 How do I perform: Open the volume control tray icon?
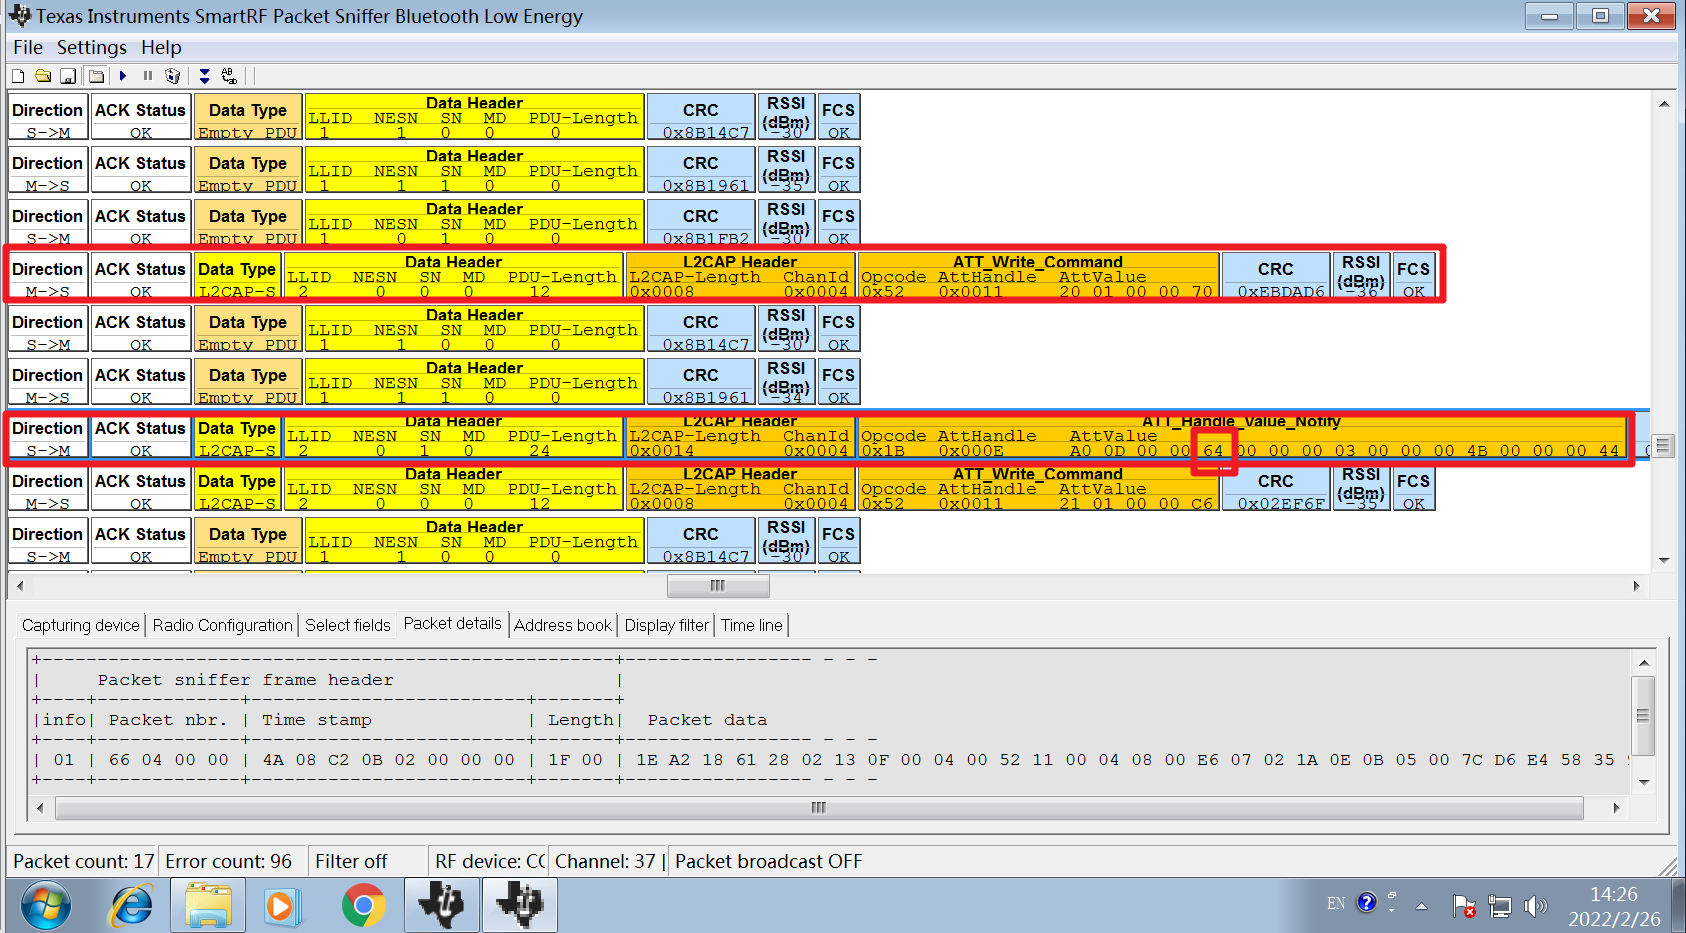1535,906
